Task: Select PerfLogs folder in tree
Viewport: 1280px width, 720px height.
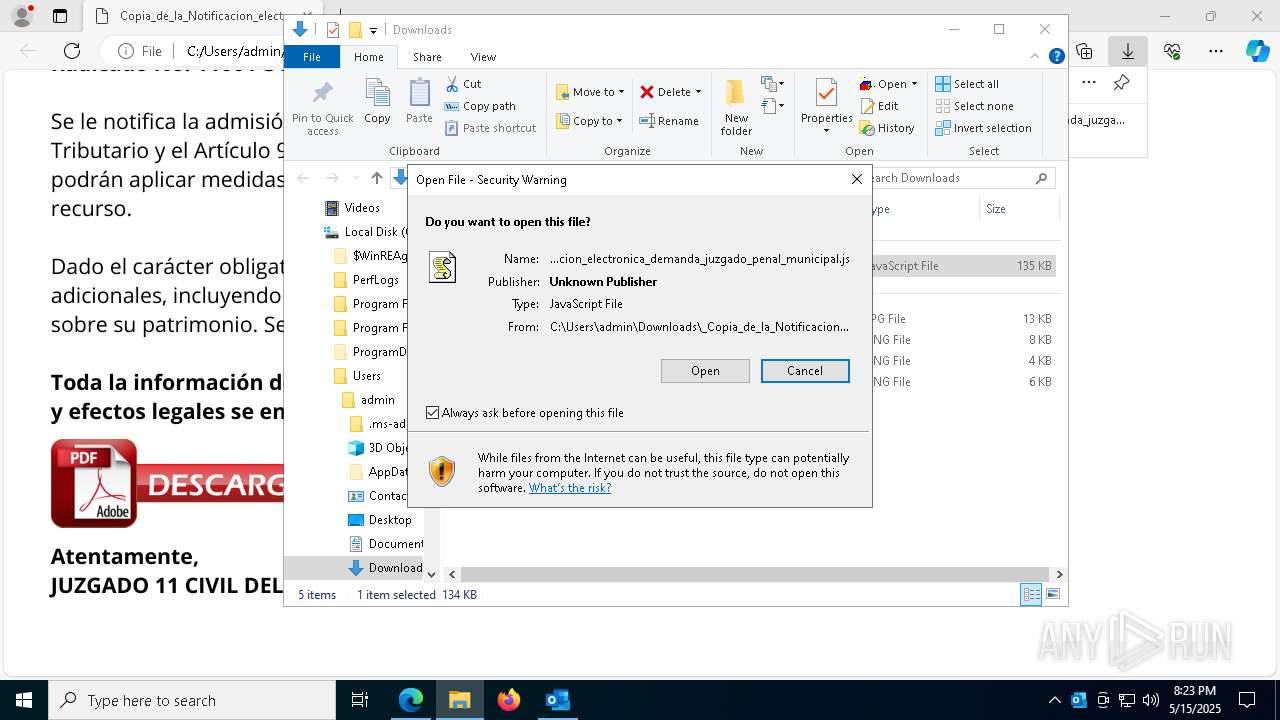Action: pyautogui.click(x=366, y=280)
